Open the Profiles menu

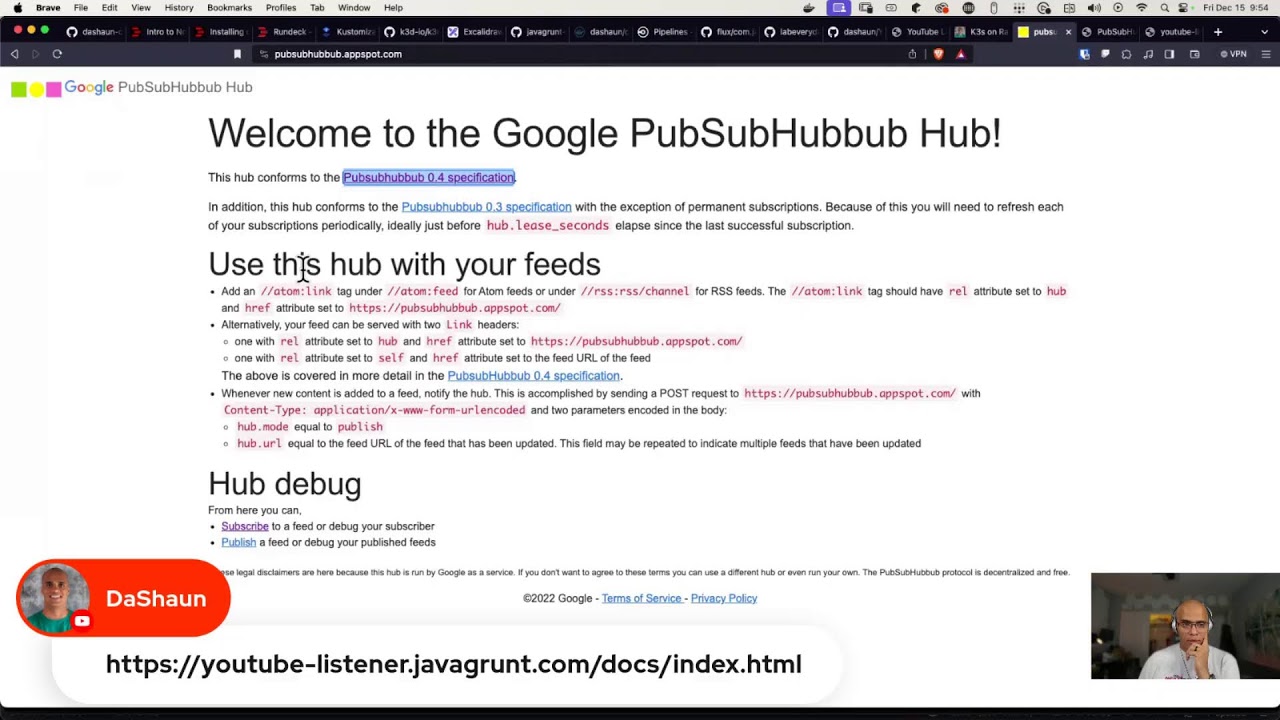[x=281, y=7]
